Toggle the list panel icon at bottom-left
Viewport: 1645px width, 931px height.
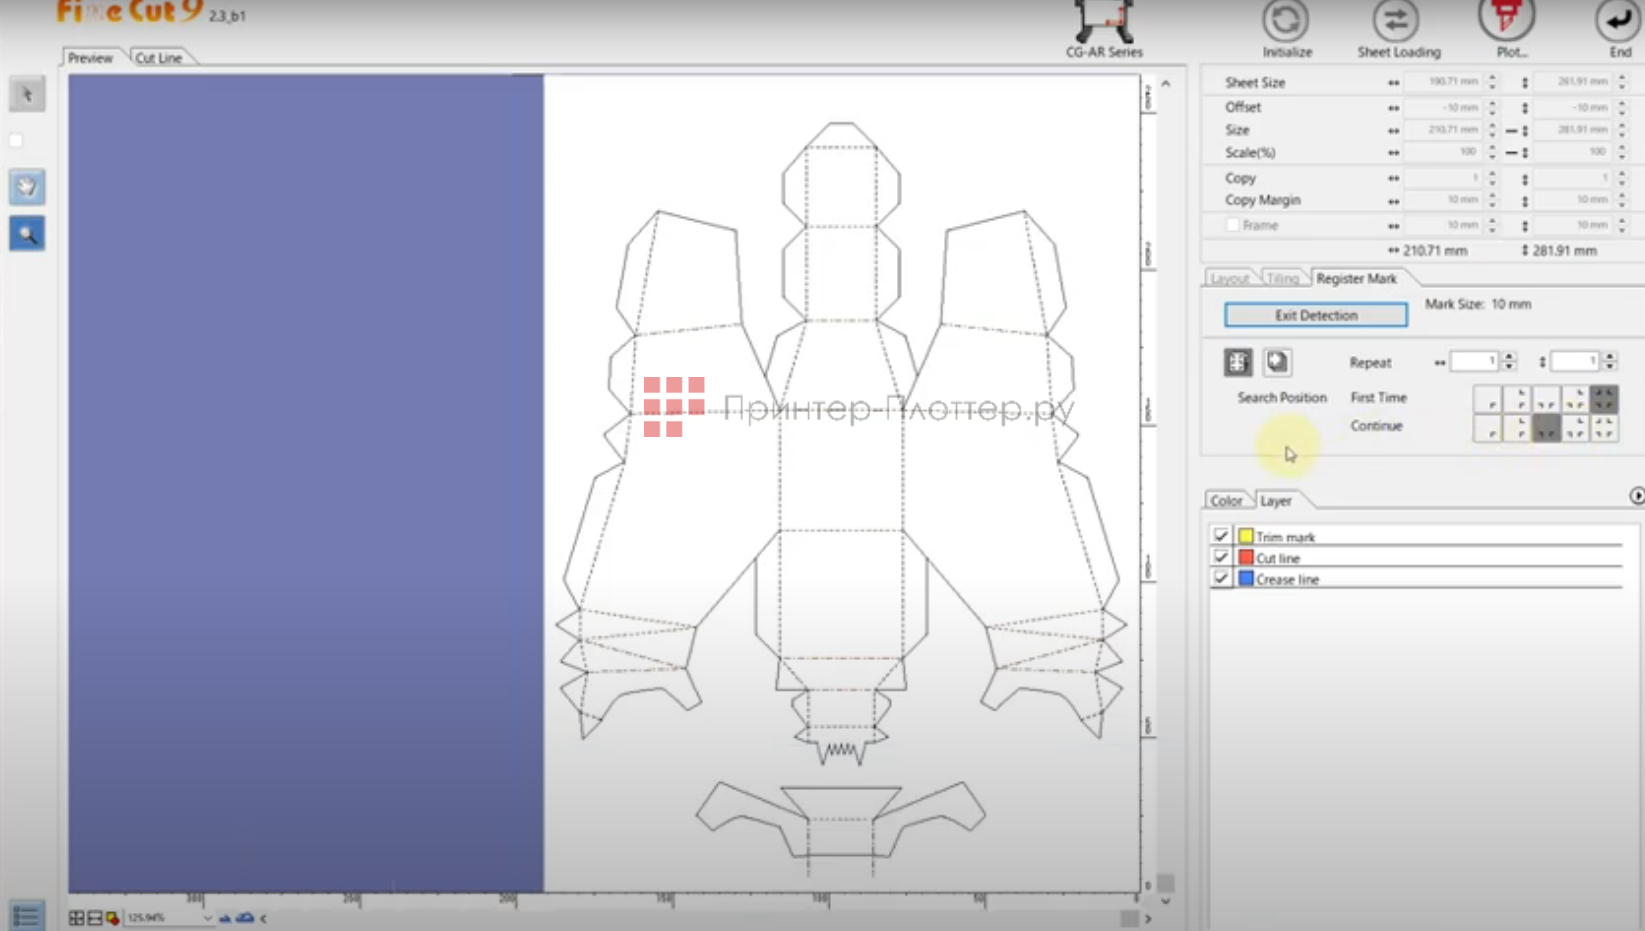26,915
